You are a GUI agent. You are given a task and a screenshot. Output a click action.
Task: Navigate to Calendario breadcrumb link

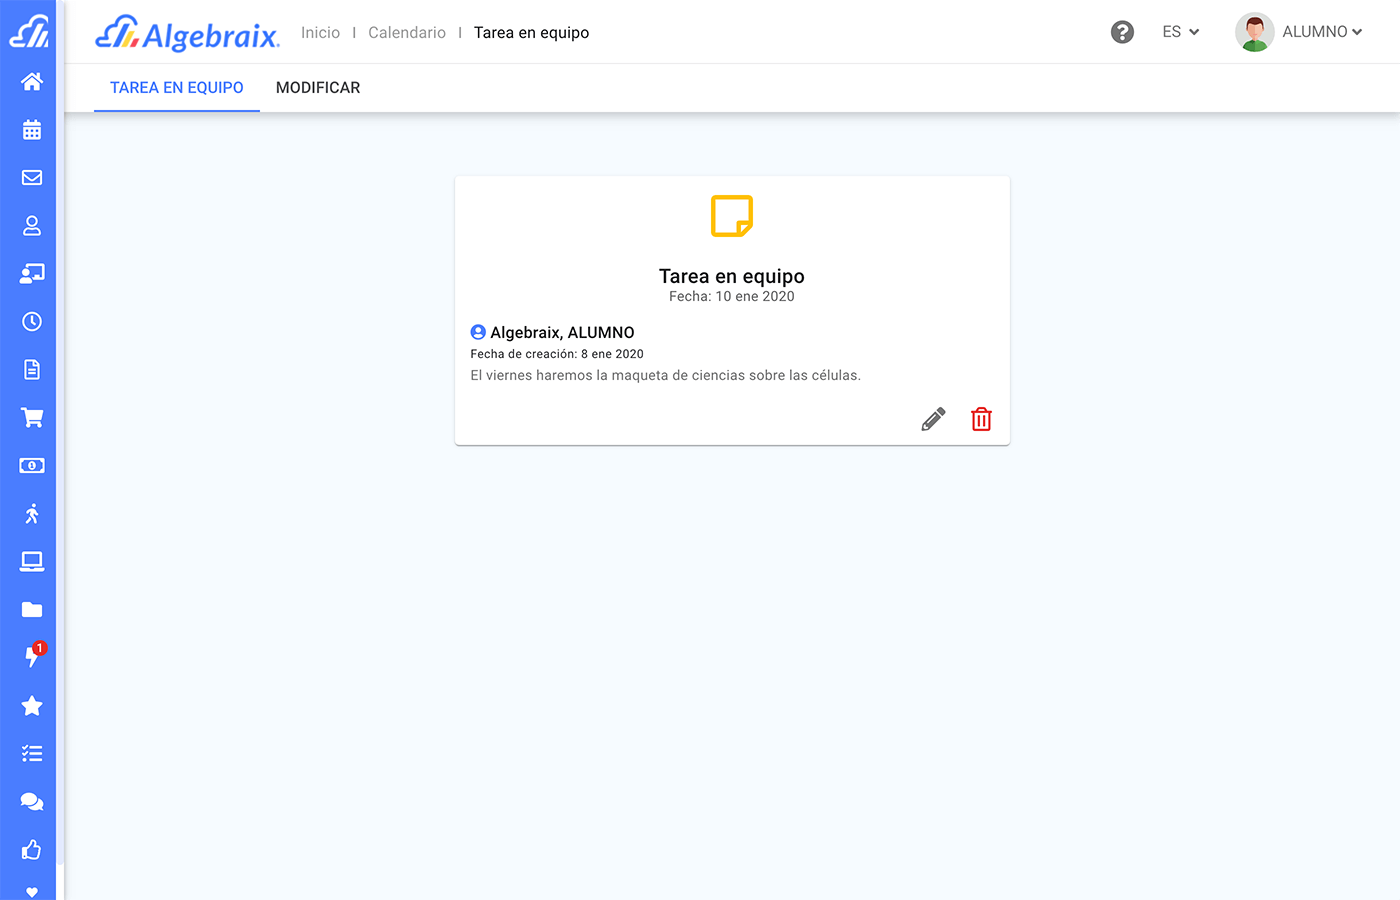tap(407, 33)
